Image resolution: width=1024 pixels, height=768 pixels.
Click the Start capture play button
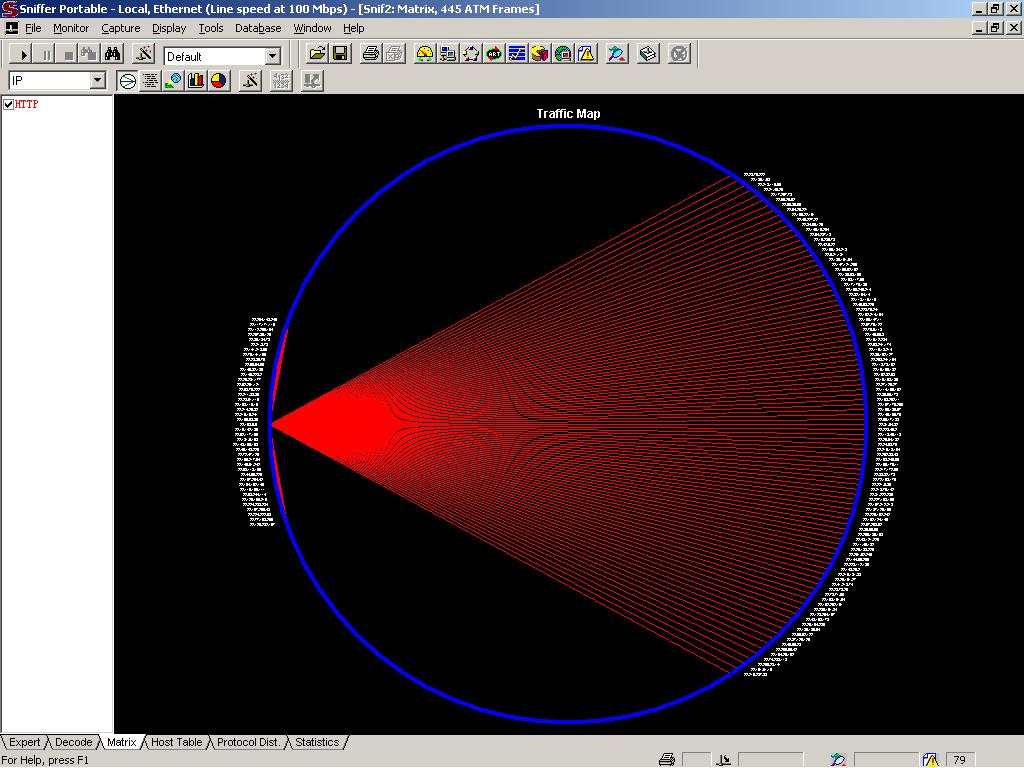[x=24, y=54]
